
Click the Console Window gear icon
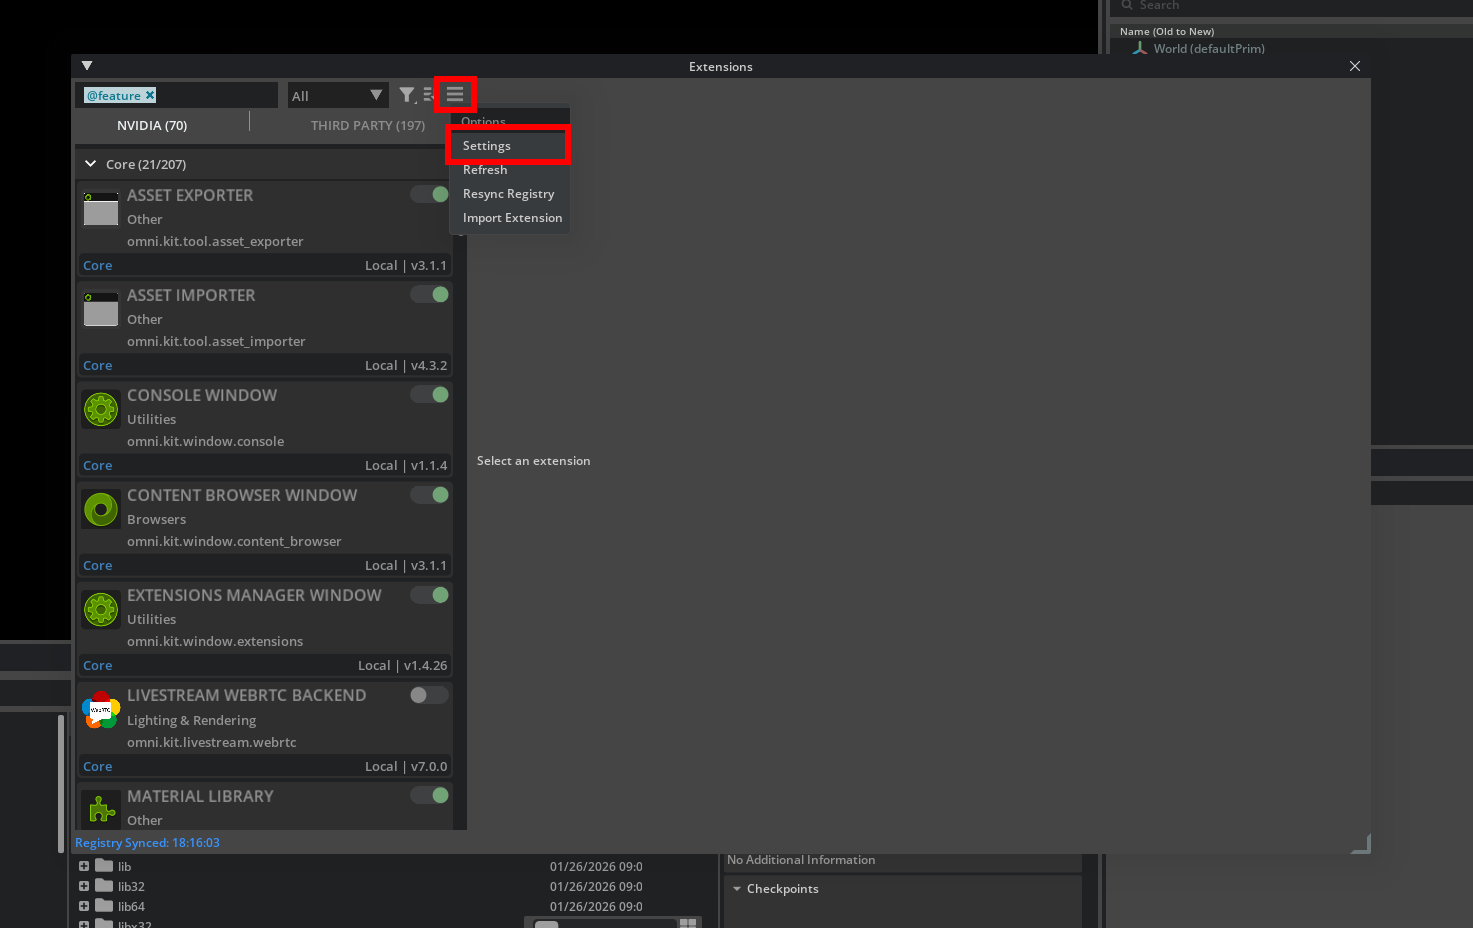pyautogui.click(x=101, y=410)
